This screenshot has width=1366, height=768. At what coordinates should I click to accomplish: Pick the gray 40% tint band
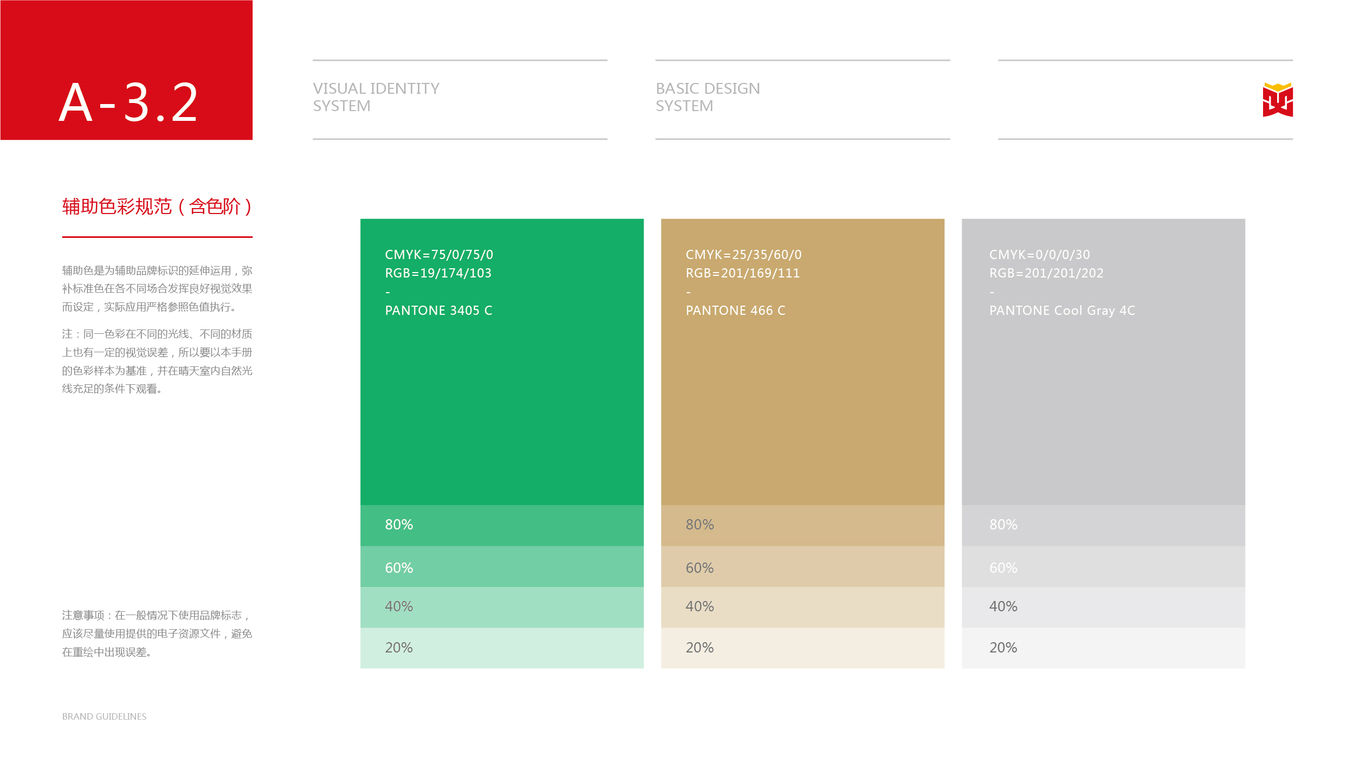pos(1103,607)
